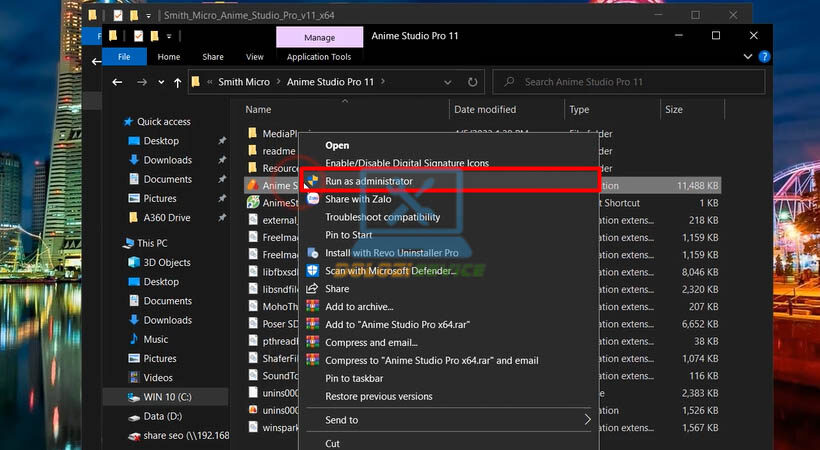Select Pin to taskbar
820x450 pixels.
pos(354,378)
